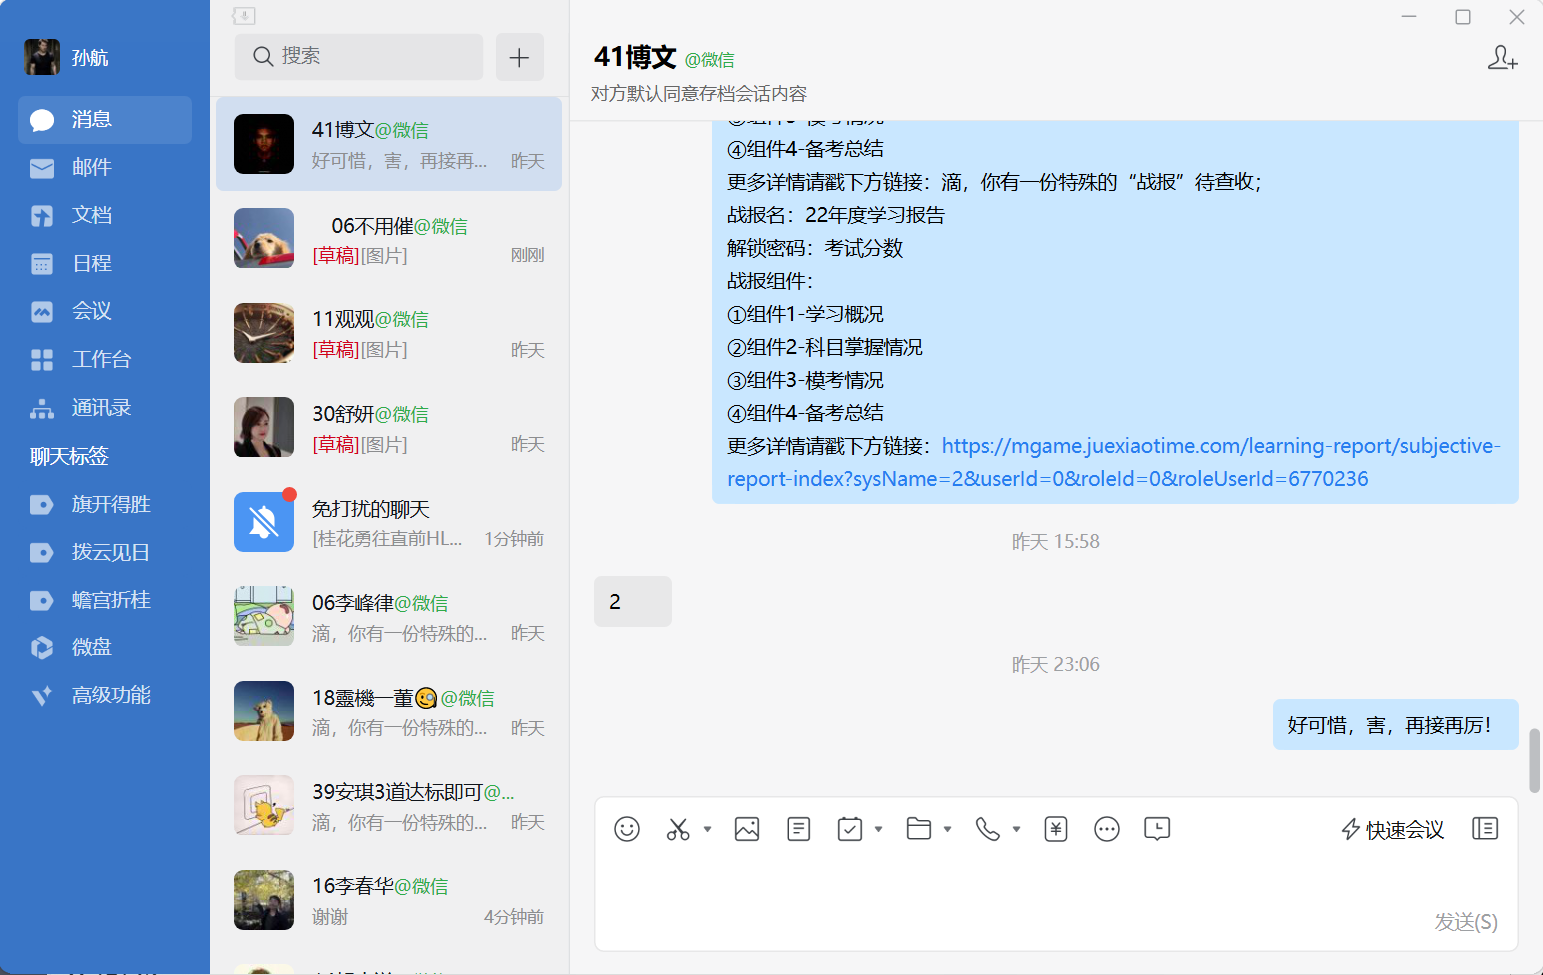Open more options ellipsis icon in toolbar
This screenshot has height=975, width=1543.
point(1107,829)
